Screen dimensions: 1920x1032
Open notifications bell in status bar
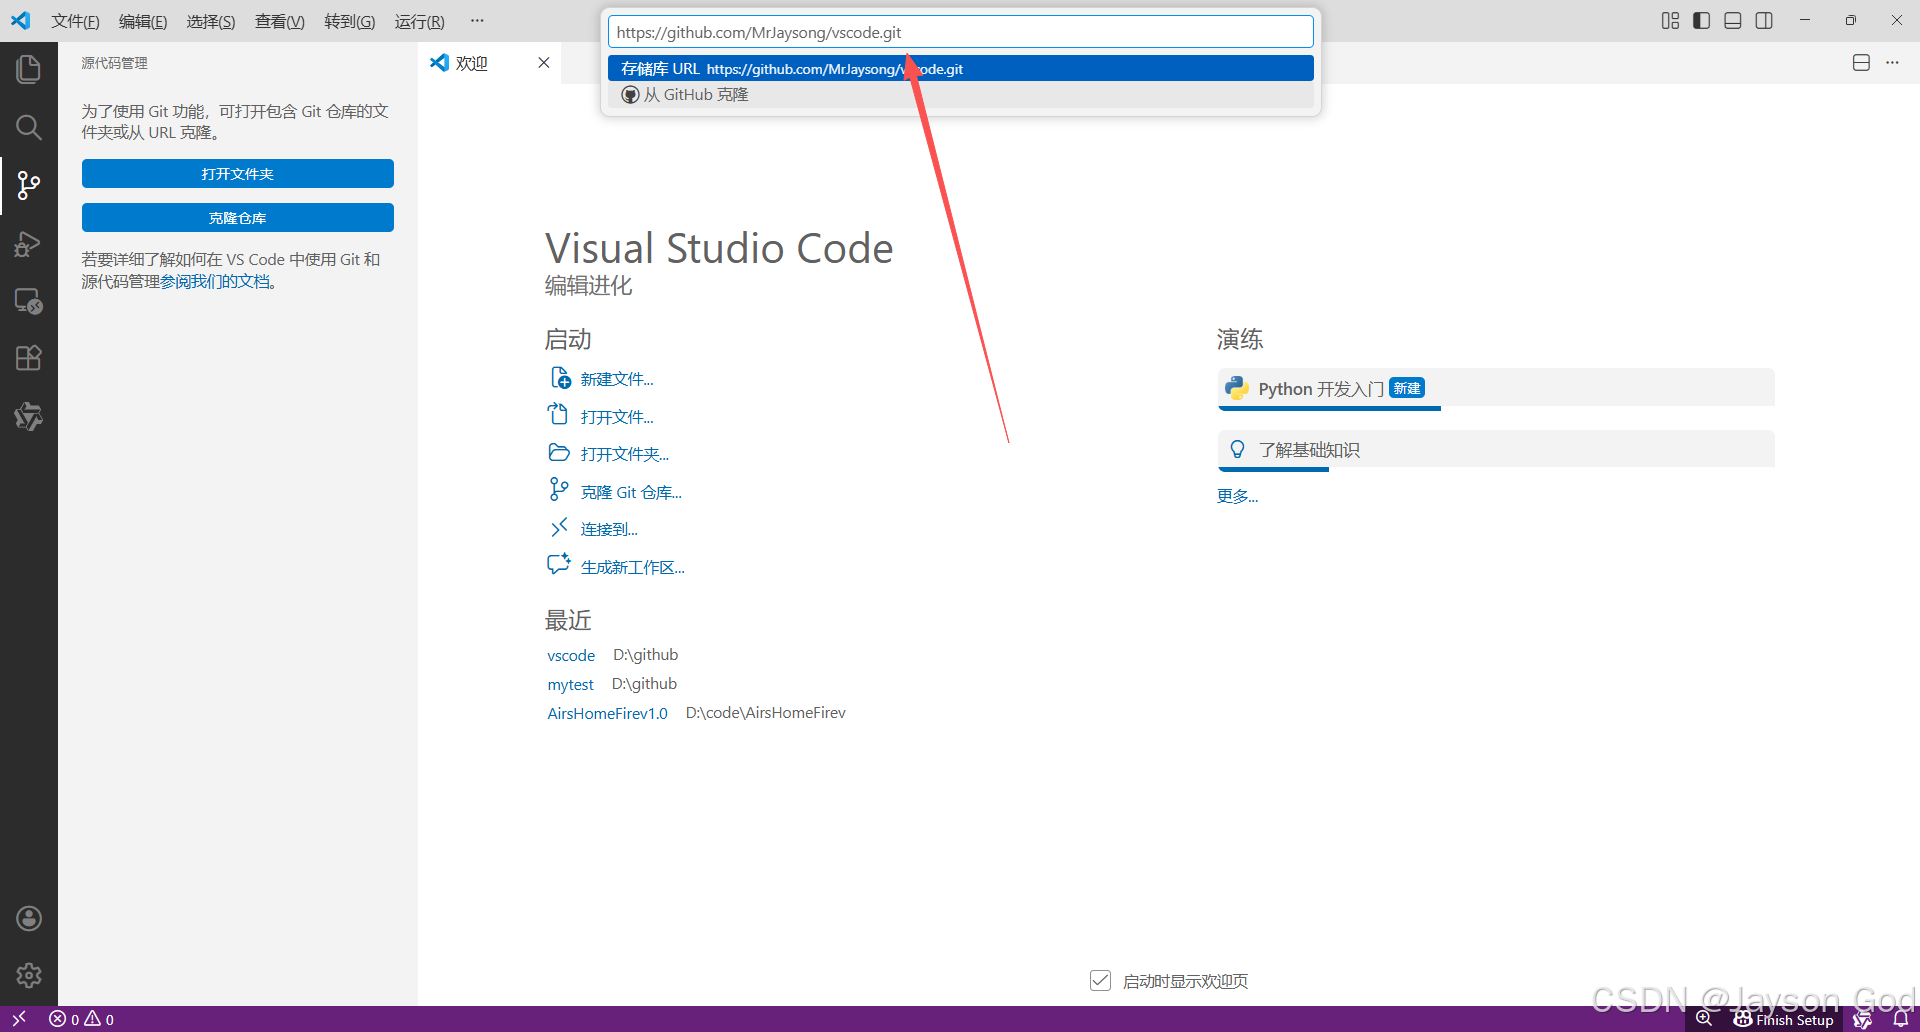[1901, 1019]
